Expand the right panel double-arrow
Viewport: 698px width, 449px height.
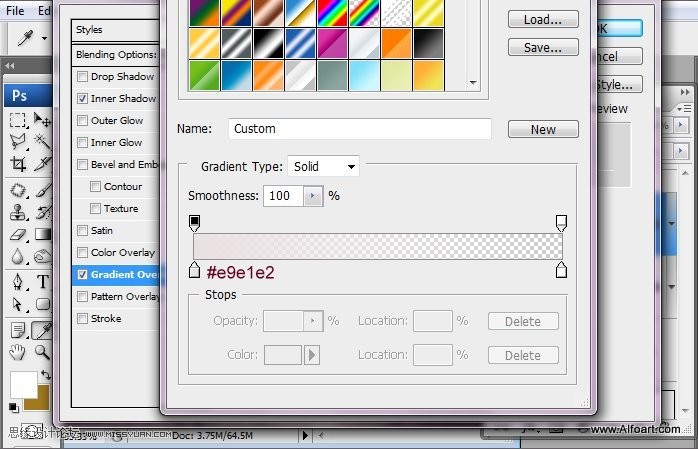[x=685, y=93]
